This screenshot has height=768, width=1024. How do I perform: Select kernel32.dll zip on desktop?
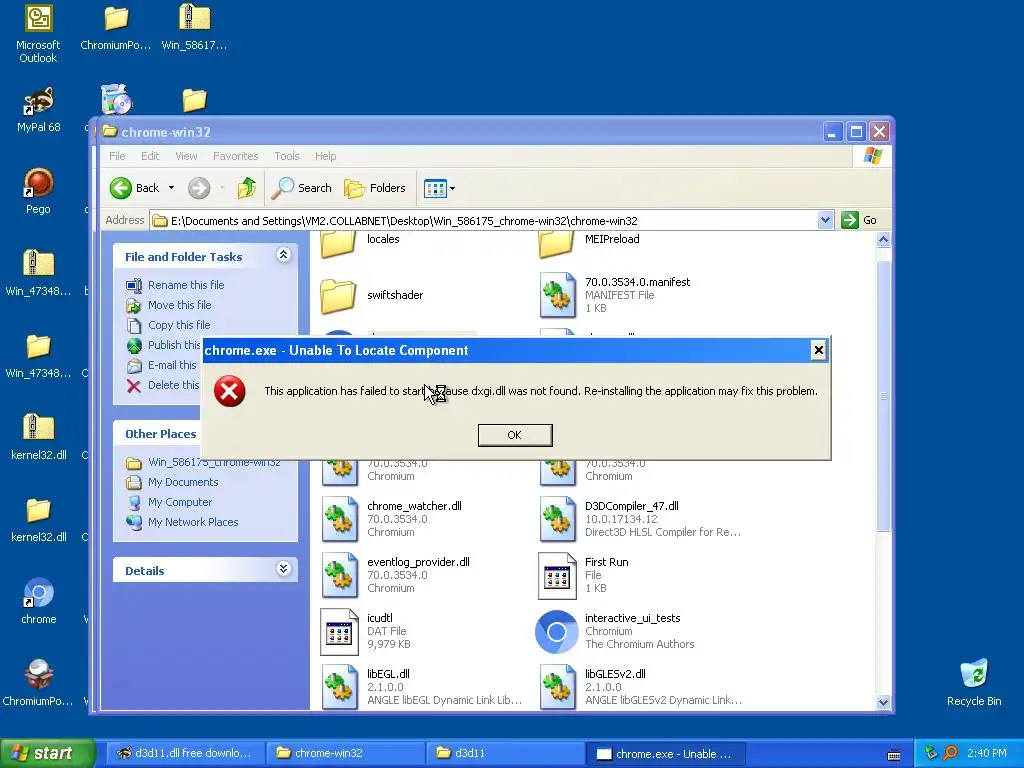click(x=39, y=436)
